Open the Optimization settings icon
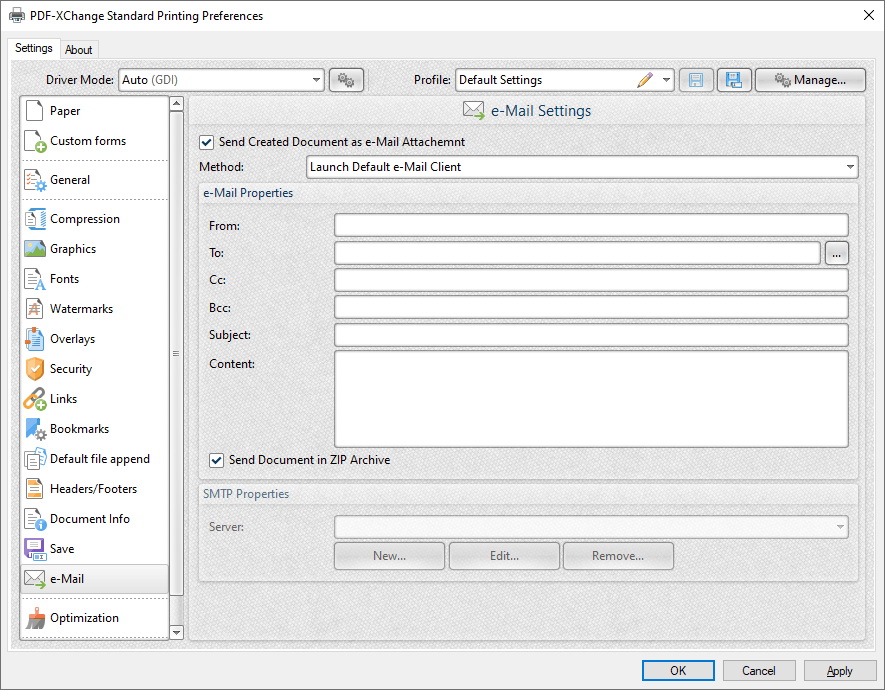This screenshot has width=885, height=690. (x=35, y=618)
